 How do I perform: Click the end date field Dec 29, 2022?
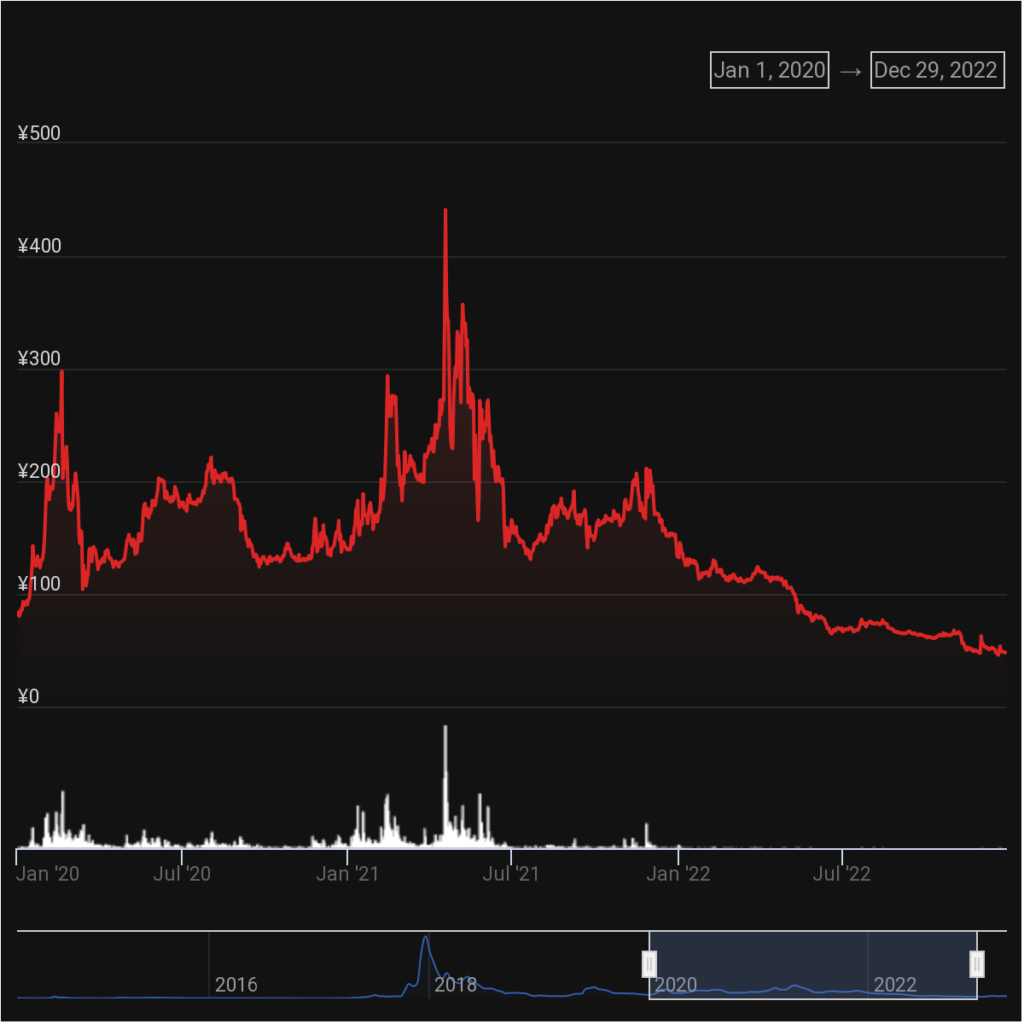click(x=938, y=70)
